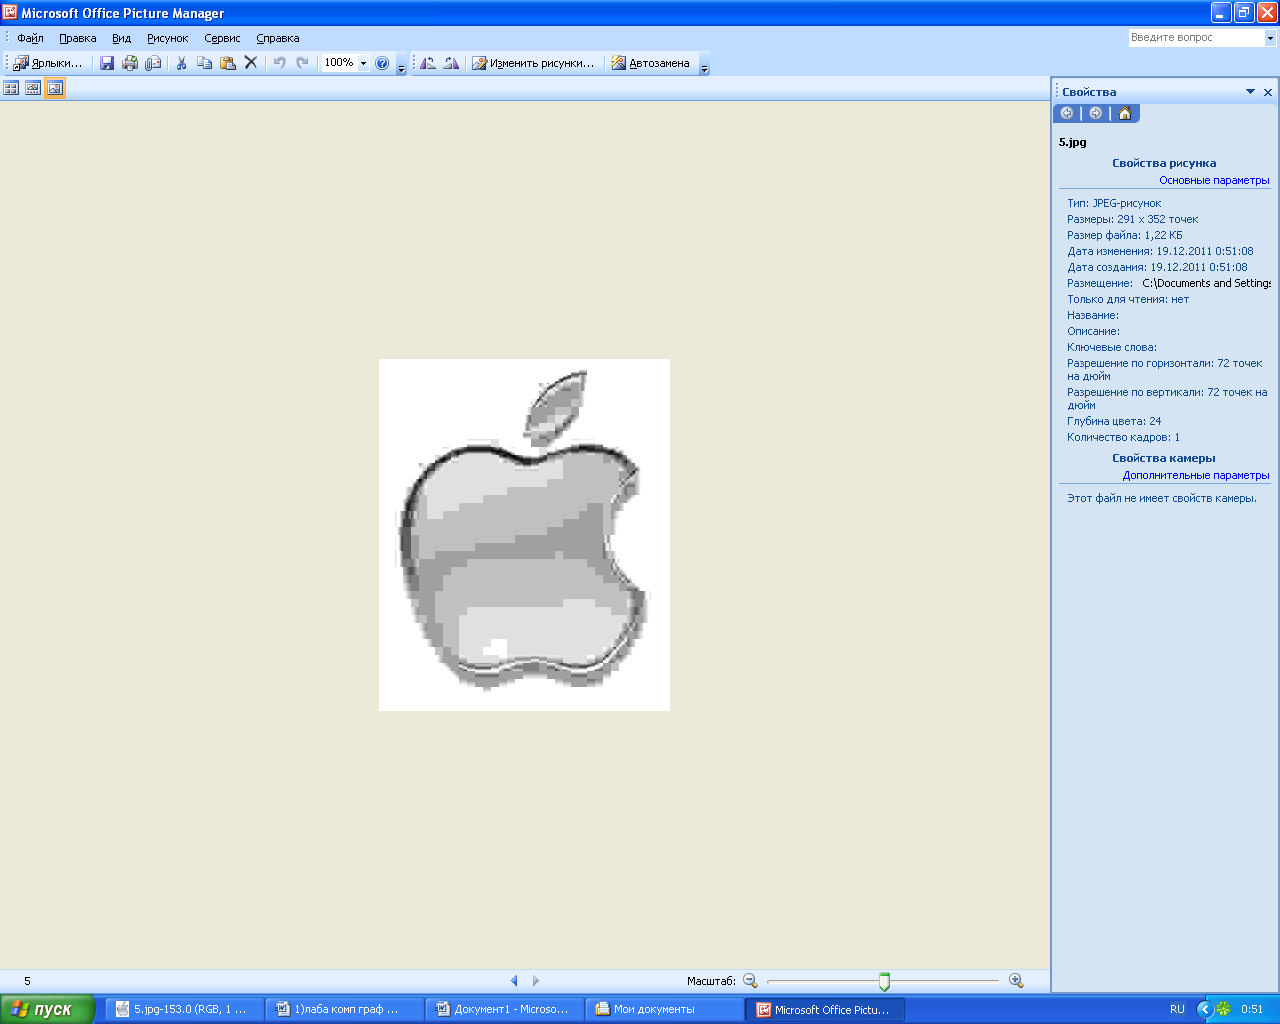
Task: Click the Масштаб zoom slider handle
Action: pos(884,981)
